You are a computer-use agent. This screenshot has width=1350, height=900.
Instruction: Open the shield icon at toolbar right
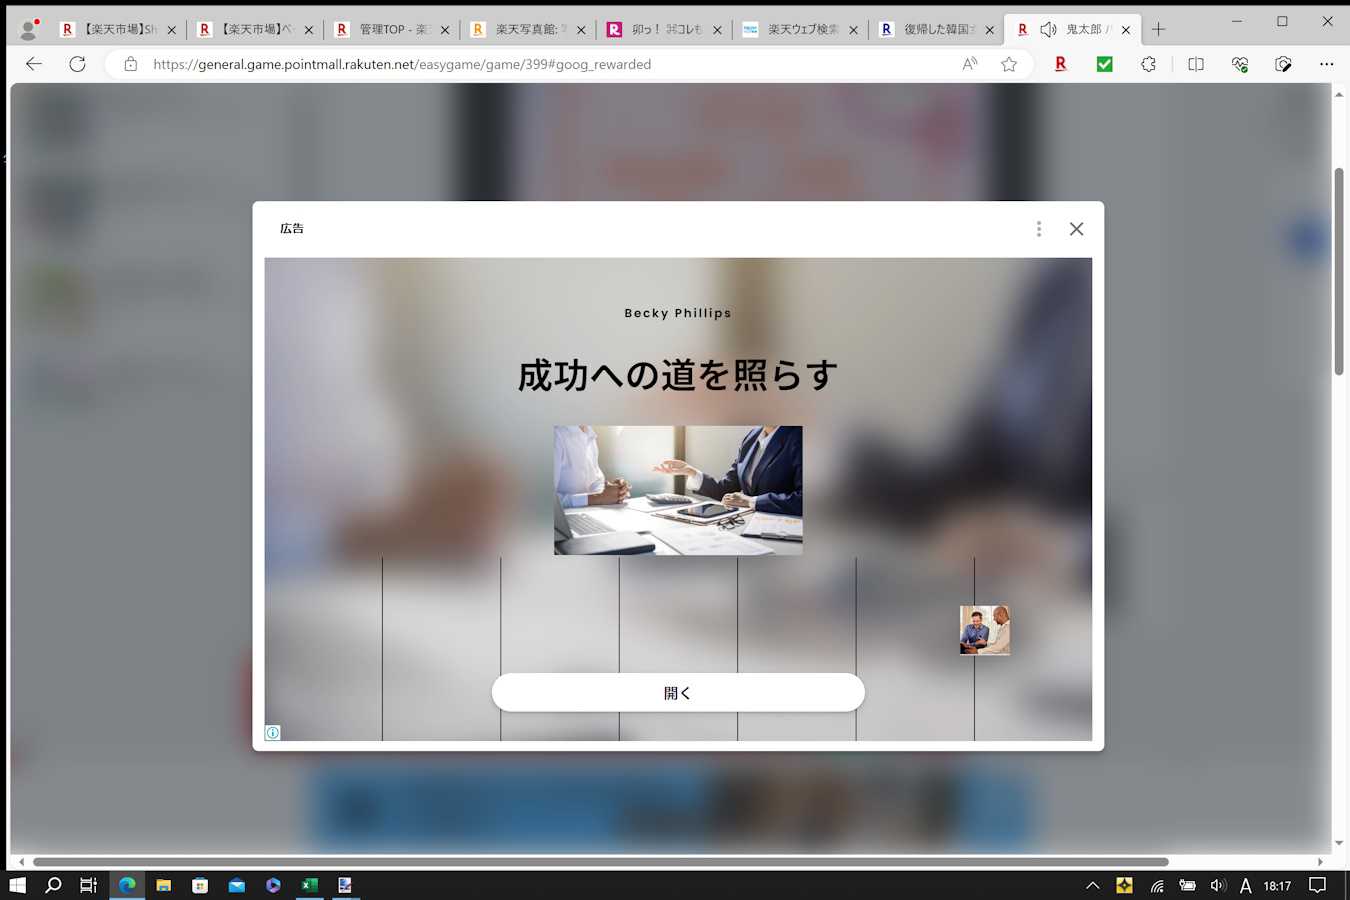(1283, 64)
